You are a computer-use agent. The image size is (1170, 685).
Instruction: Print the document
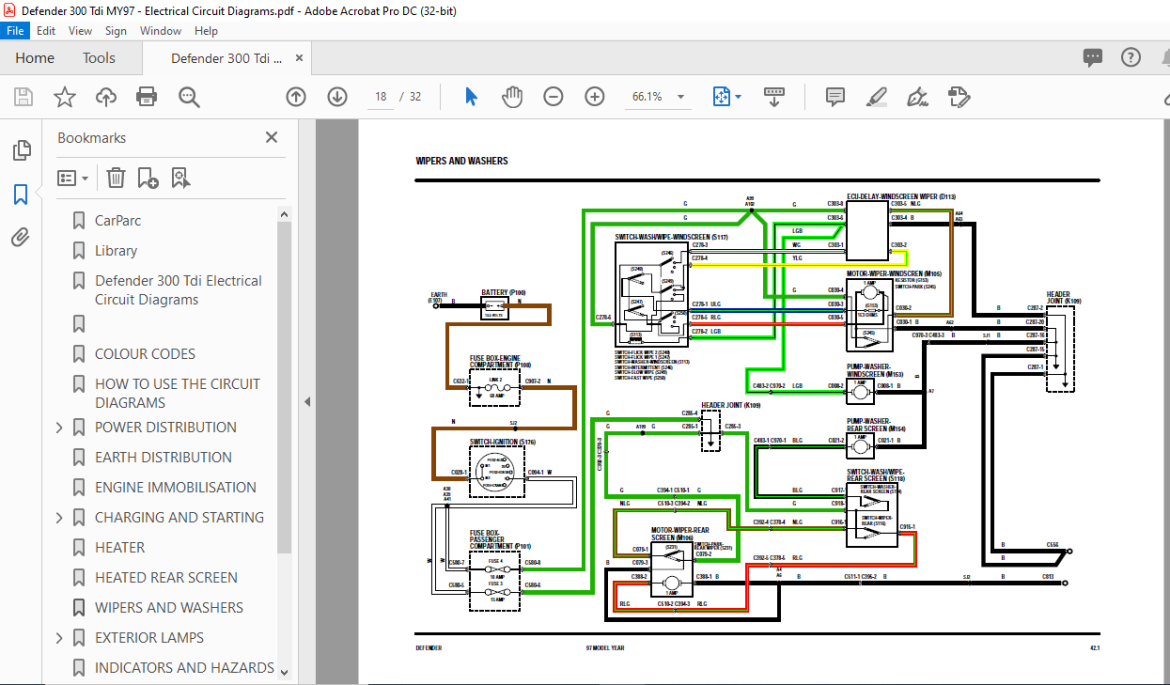147,97
